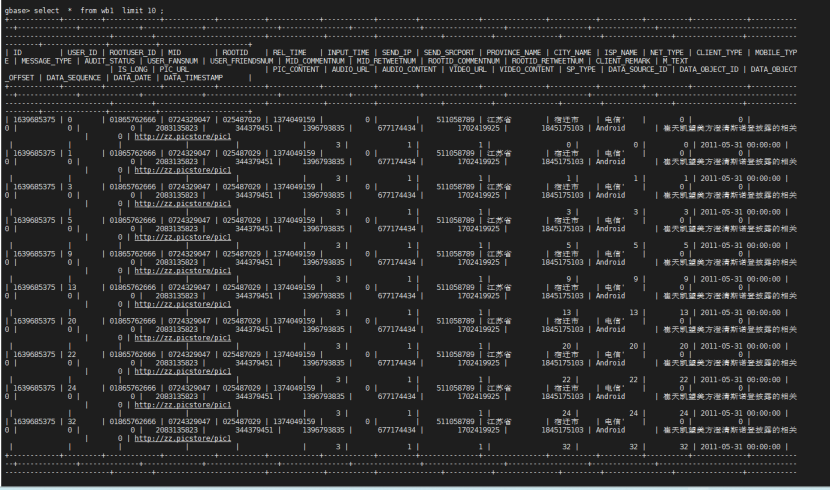Select the AUDIO_CONTENT column header
The height and width of the screenshot is (490, 831).
click(409, 69)
